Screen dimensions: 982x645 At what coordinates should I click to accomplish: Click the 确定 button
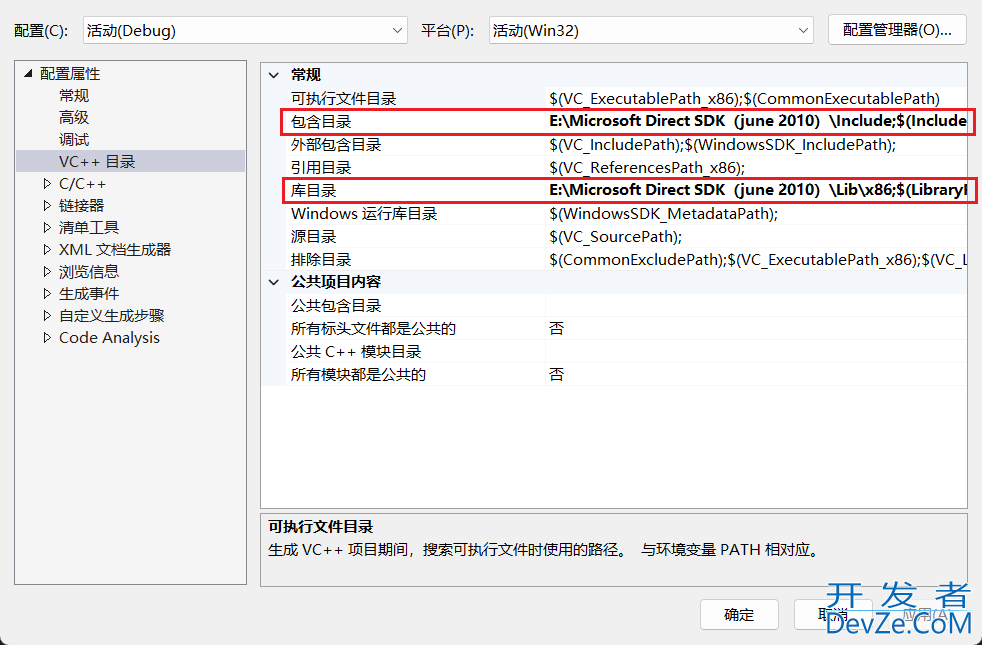point(739,614)
